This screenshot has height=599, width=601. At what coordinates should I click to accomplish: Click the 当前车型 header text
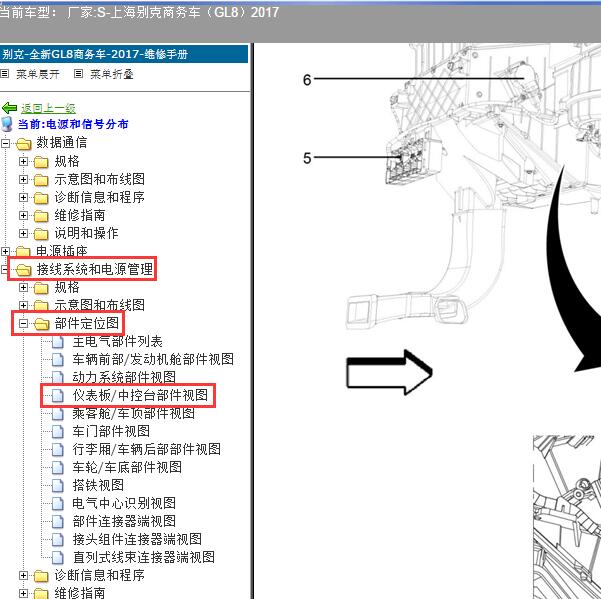[139, 12]
